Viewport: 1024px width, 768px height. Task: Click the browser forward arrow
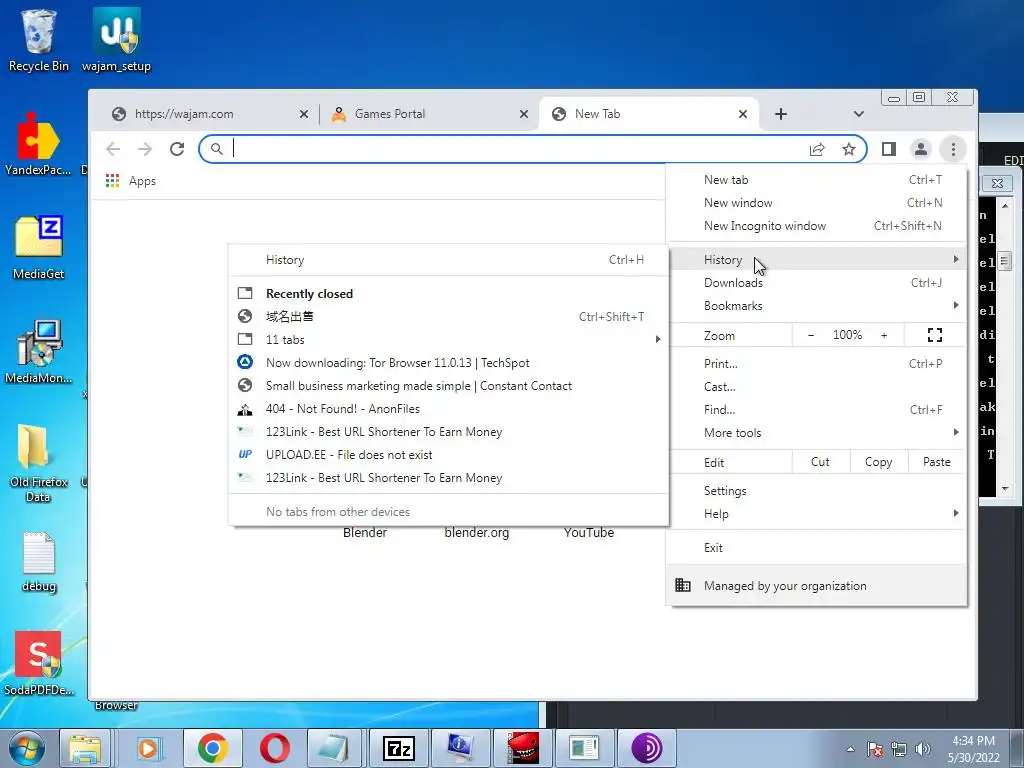tap(145, 149)
